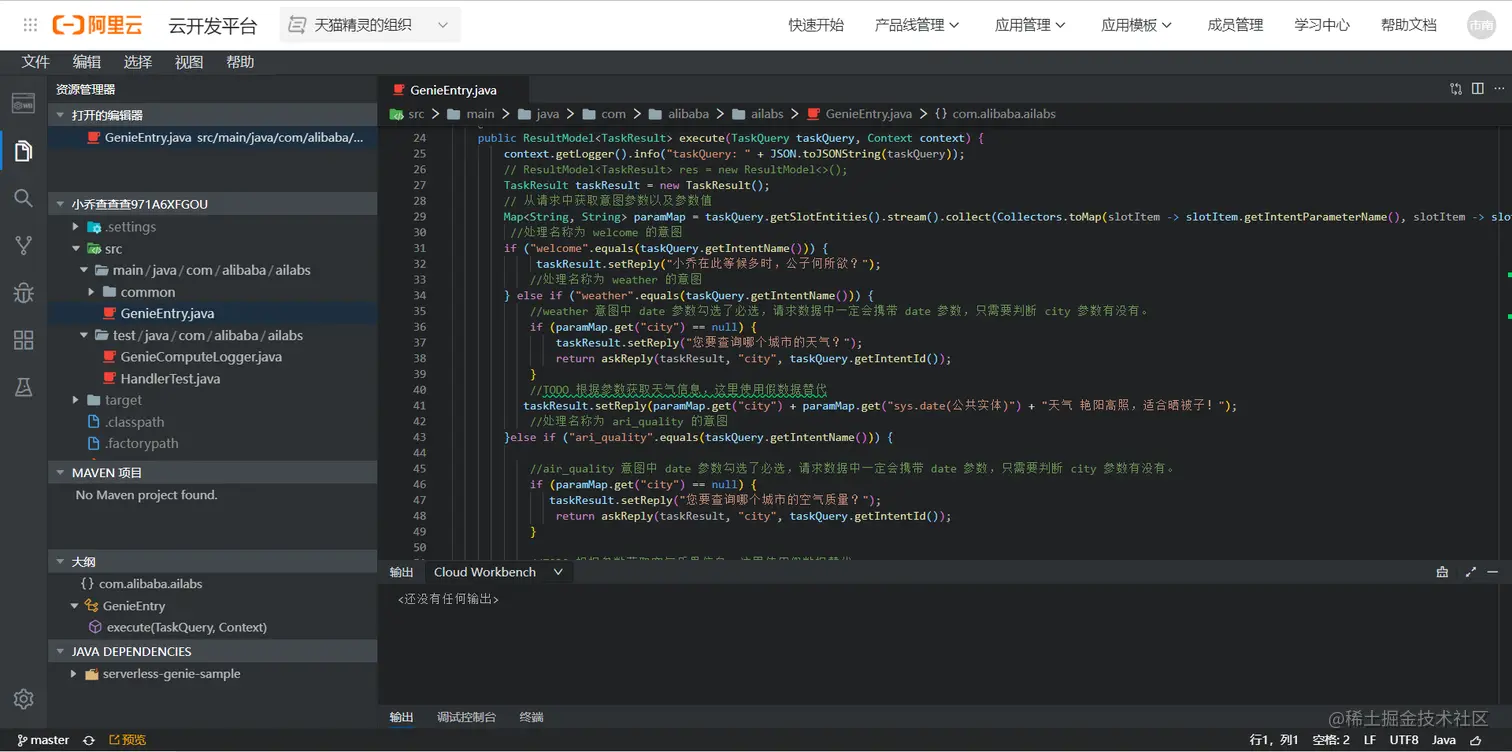Click the thumbs-up feedback icon

[x=1476, y=740]
